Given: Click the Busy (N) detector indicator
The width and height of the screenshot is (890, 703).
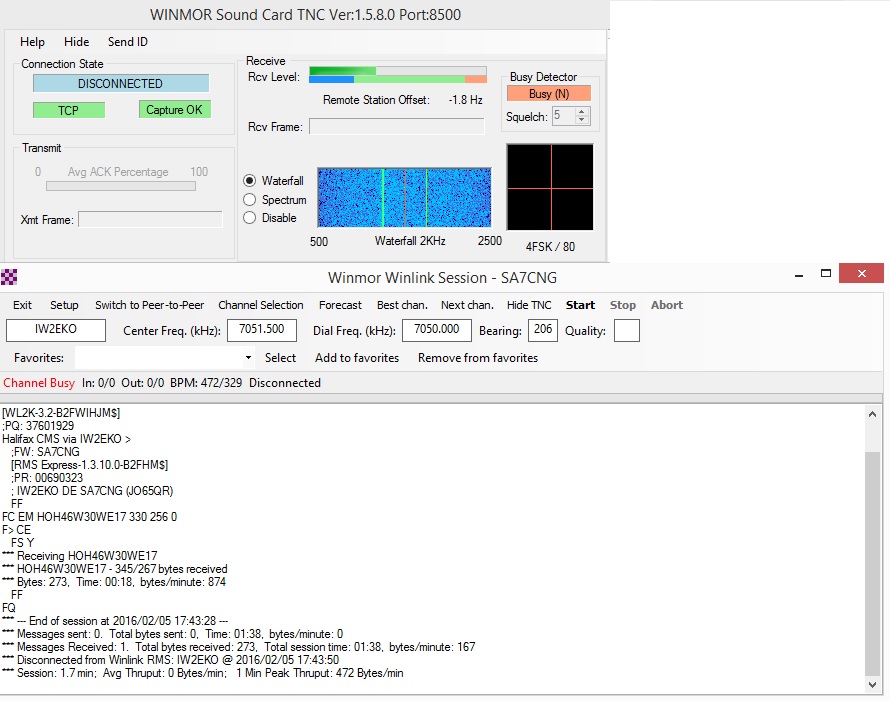Looking at the screenshot, I should 549,94.
